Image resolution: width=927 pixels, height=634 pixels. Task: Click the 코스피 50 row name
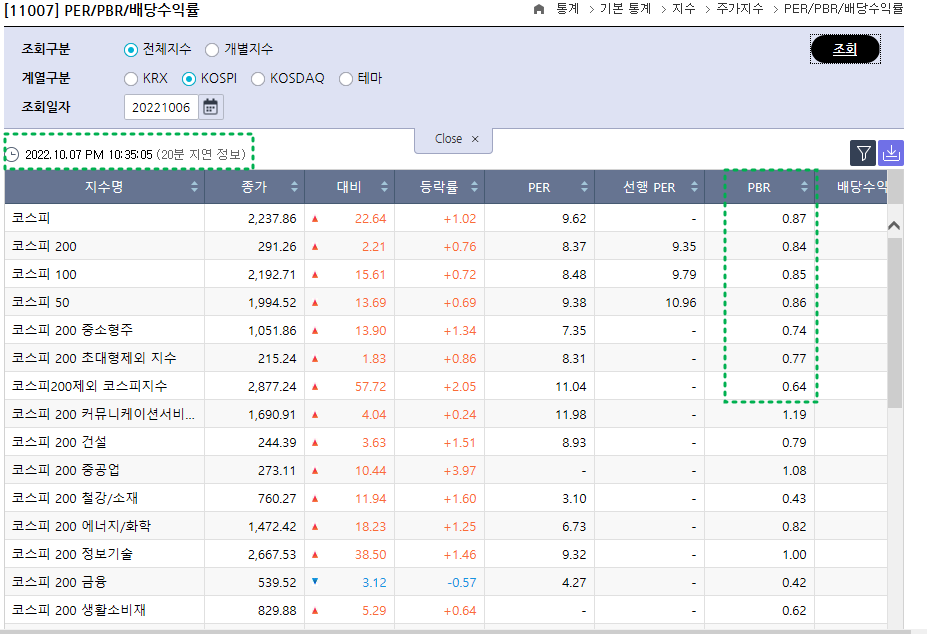[41, 302]
